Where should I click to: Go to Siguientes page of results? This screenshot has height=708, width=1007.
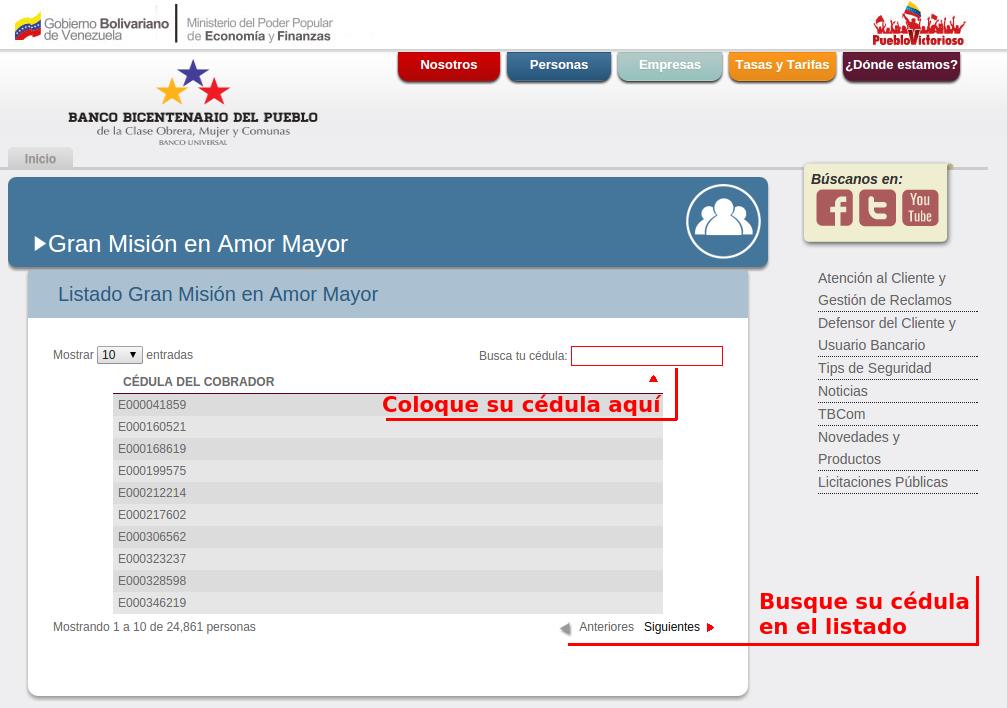point(672,627)
